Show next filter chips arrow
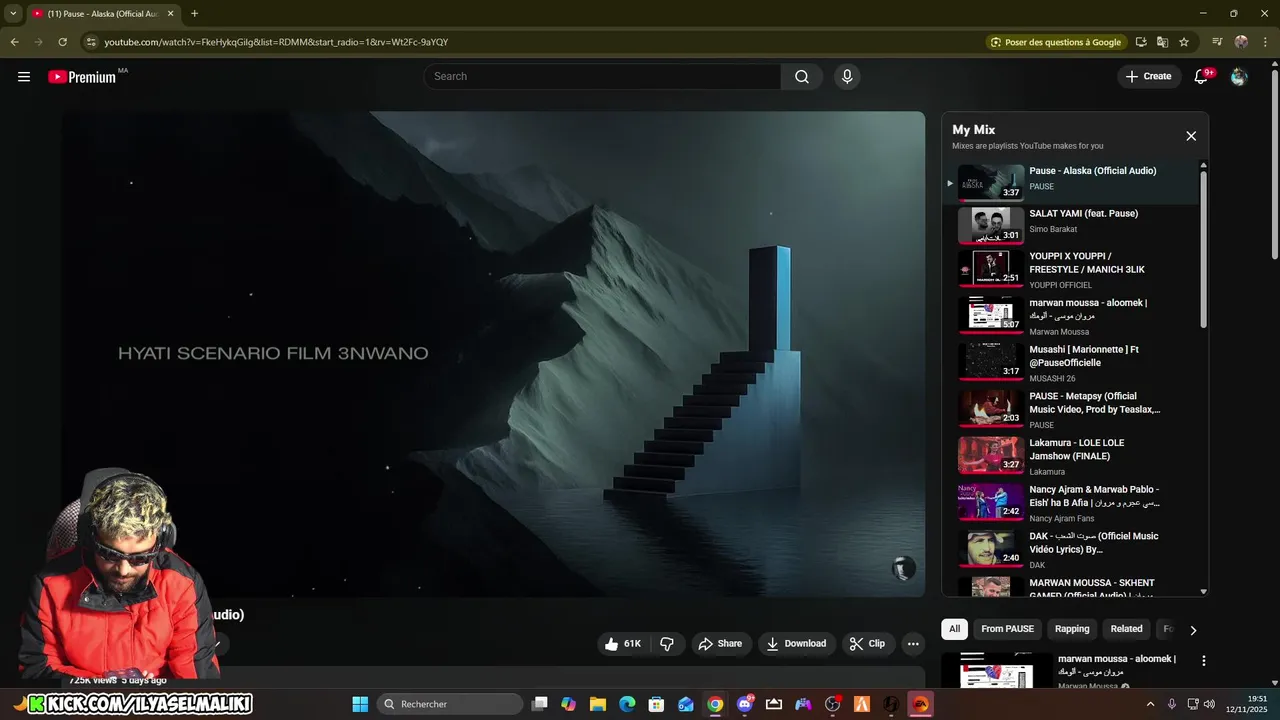The width and height of the screenshot is (1280, 720). tap(1192, 630)
